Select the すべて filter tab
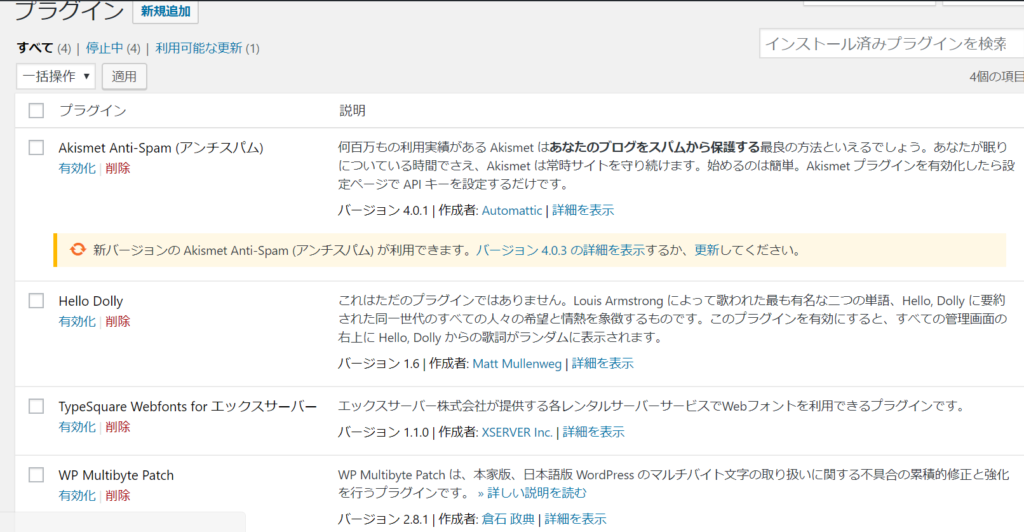The width and height of the screenshot is (1024, 532). click(x=35, y=48)
